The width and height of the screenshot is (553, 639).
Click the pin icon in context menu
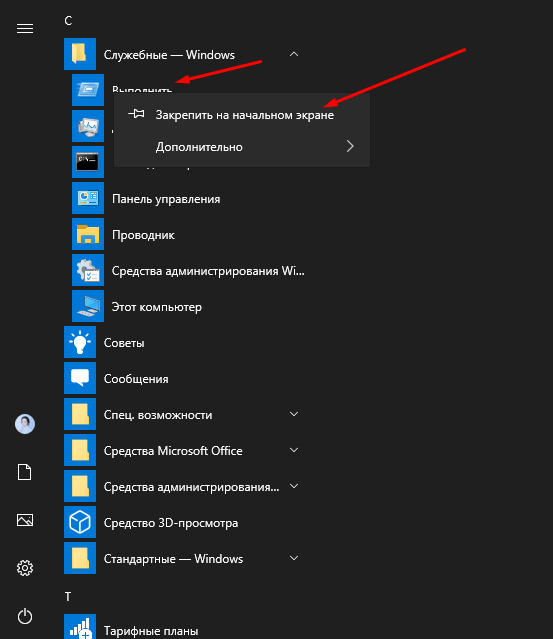click(137, 114)
